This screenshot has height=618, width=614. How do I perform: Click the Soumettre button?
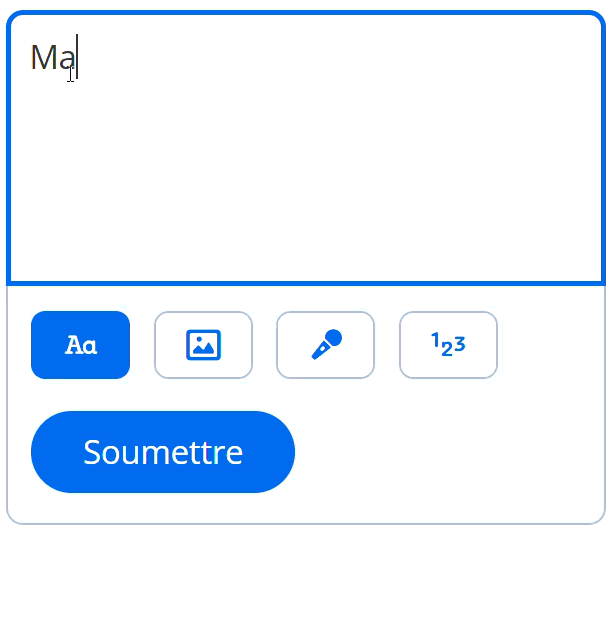163,452
